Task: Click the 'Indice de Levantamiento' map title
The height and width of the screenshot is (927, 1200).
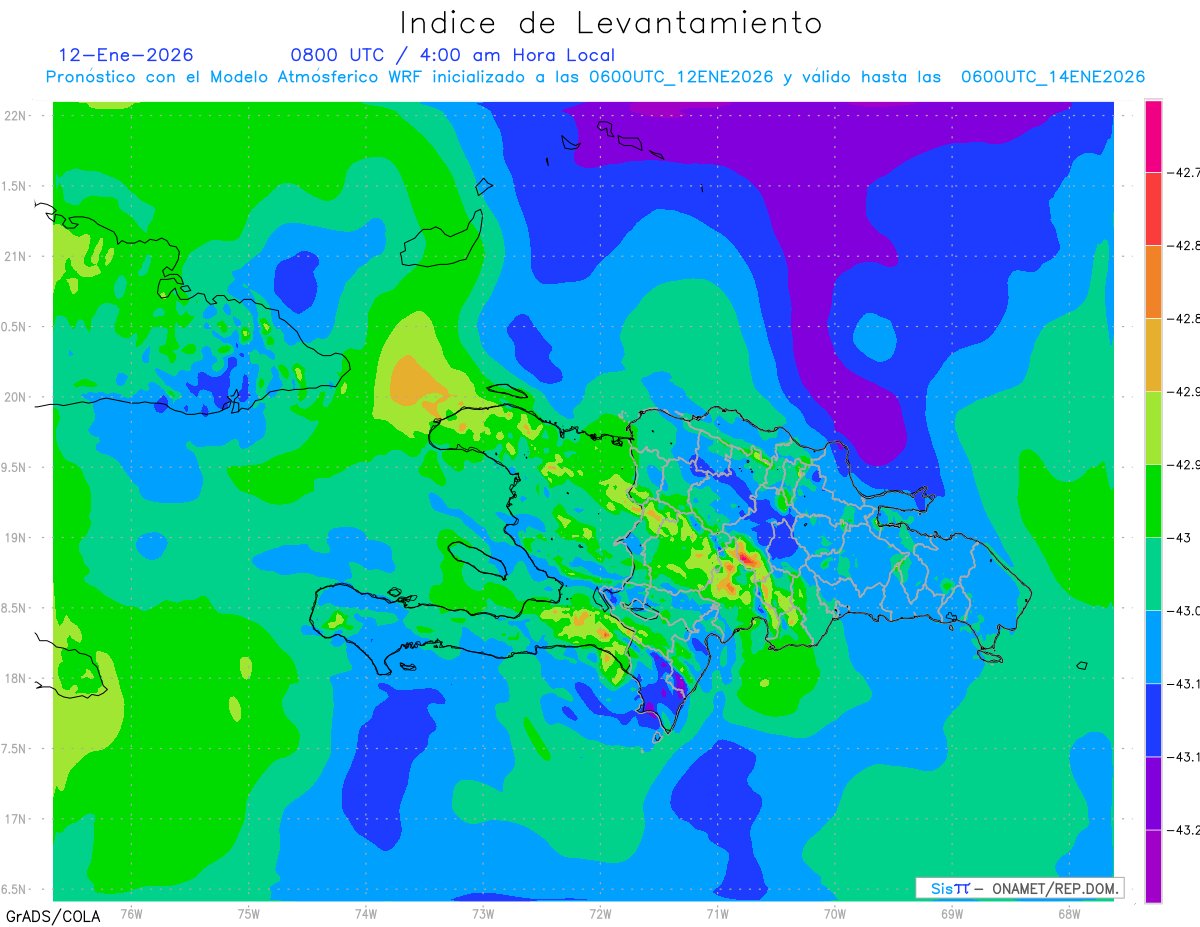Action: pyautogui.click(x=611, y=23)
